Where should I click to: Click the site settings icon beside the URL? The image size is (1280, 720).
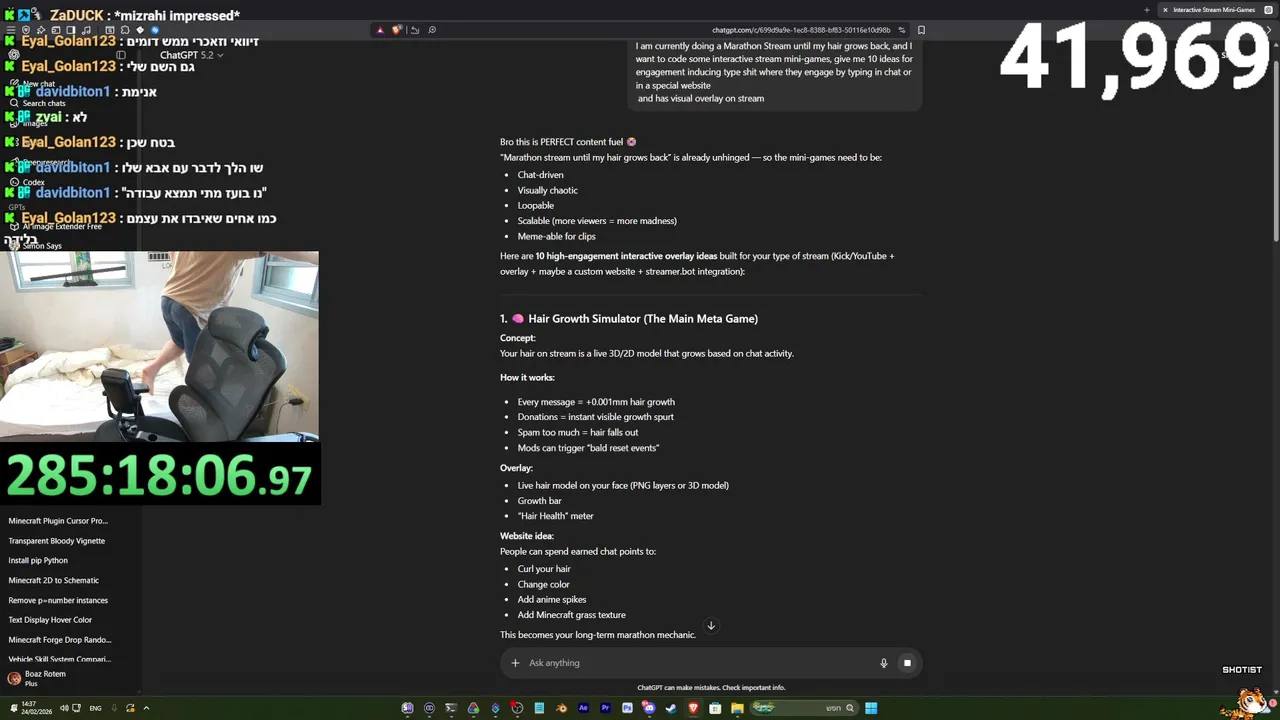901,30
